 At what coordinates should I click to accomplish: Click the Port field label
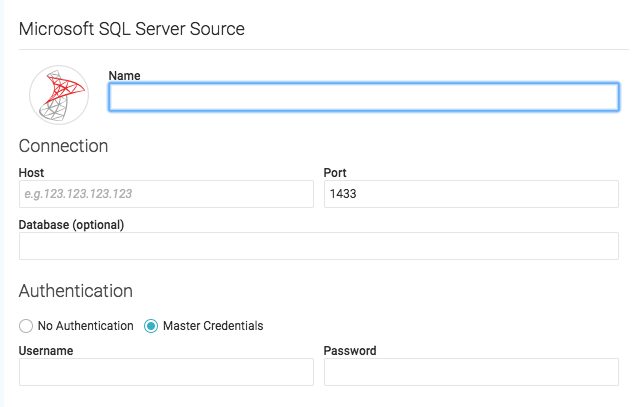[335, 173]
